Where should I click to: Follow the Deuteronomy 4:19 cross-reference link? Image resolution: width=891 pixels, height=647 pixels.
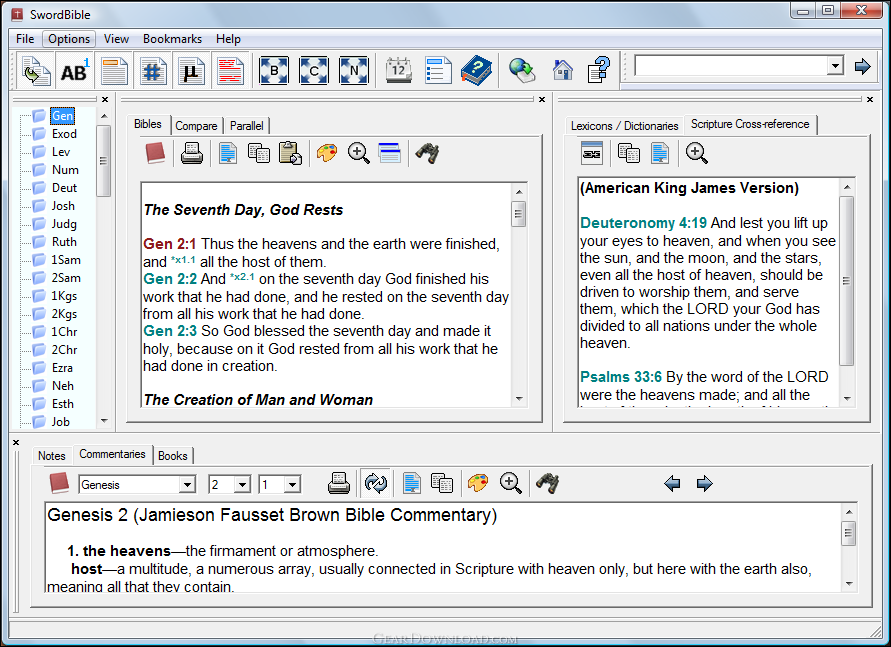(643, 223)
